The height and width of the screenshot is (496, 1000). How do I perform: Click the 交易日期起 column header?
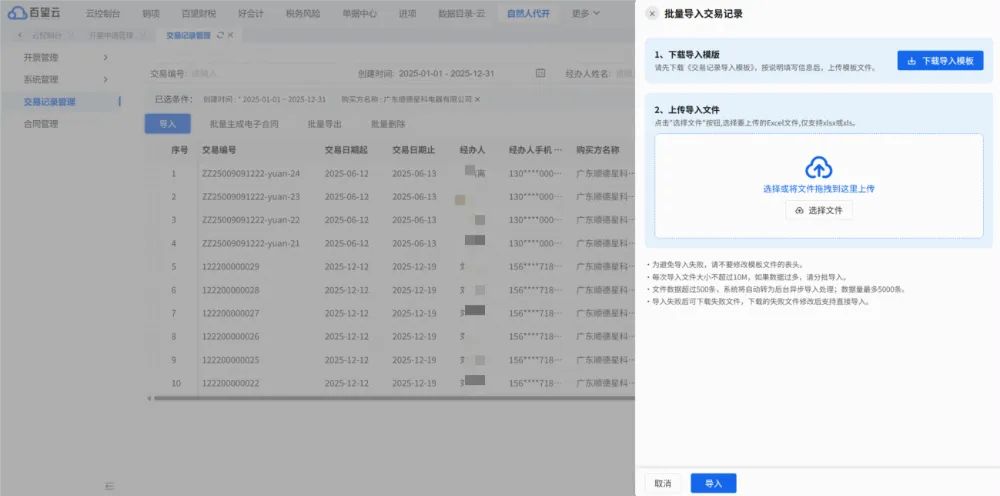346,150
